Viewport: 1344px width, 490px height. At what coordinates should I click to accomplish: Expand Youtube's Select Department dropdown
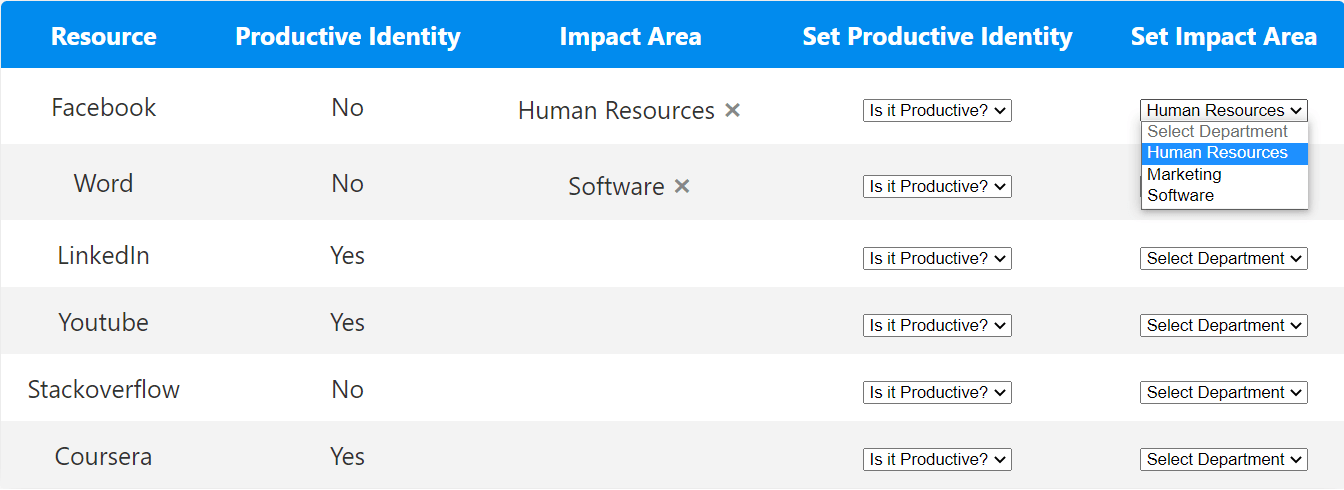coord(1223,325)
